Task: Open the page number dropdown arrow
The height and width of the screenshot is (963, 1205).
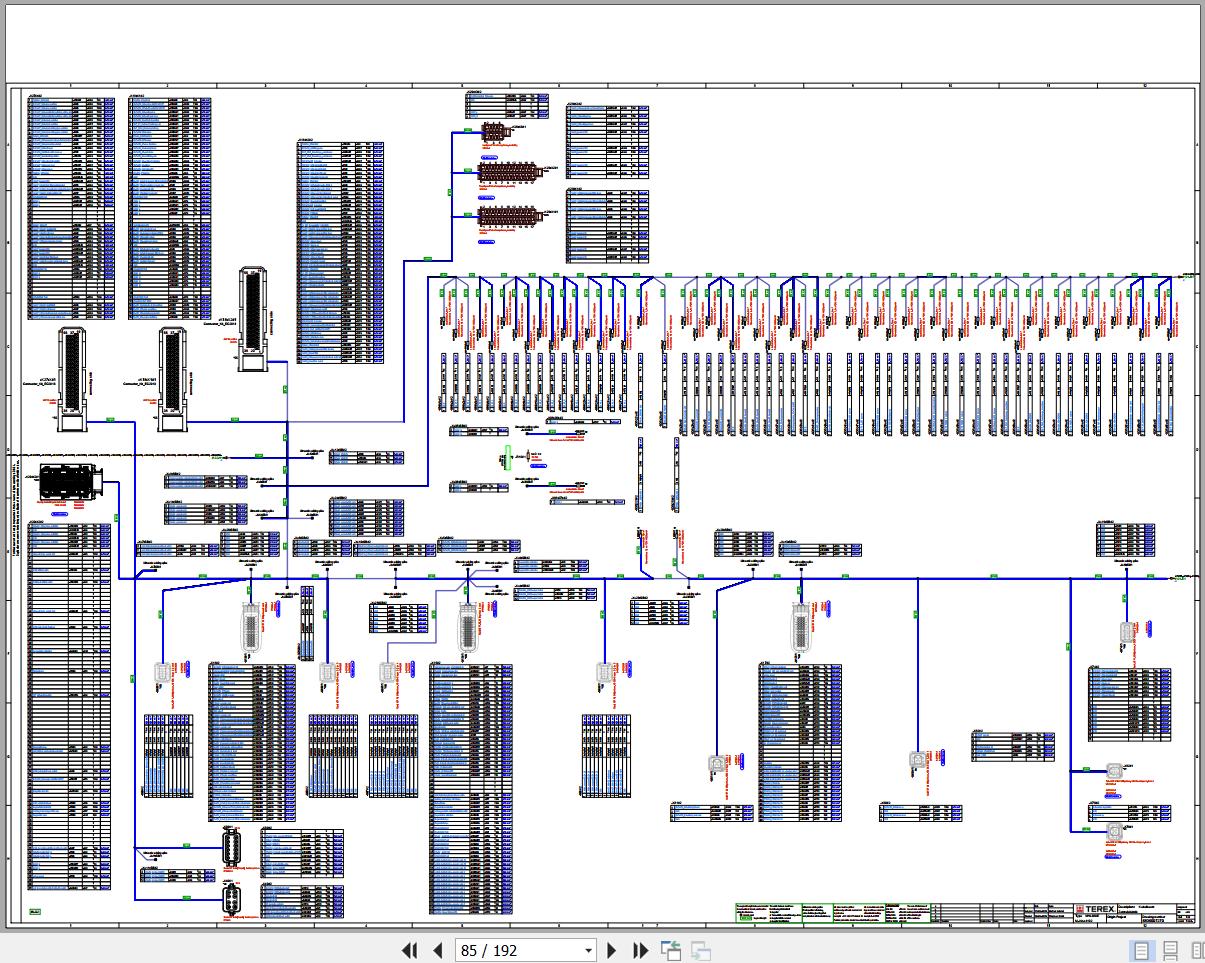Action: [588, 951]
